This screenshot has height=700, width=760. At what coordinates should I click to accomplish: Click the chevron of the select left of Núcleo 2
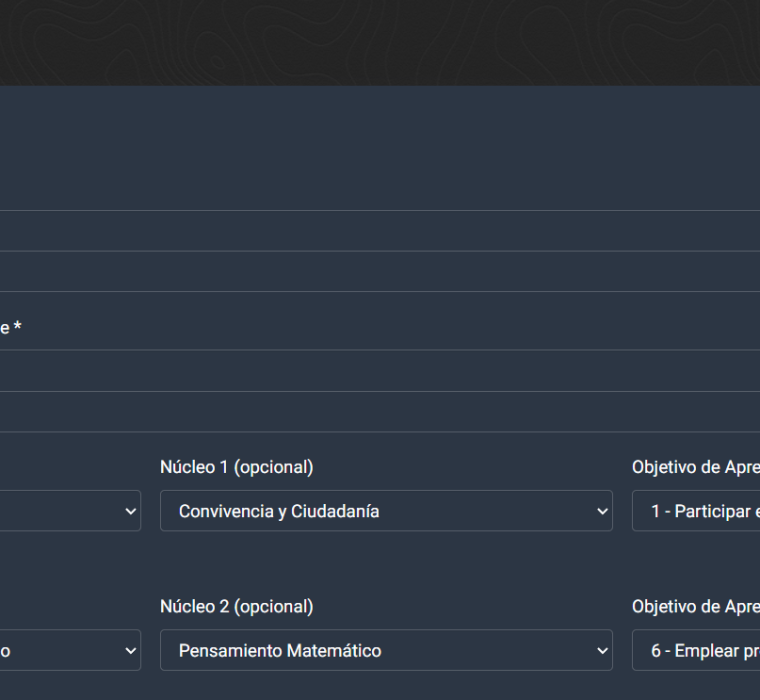129,651
